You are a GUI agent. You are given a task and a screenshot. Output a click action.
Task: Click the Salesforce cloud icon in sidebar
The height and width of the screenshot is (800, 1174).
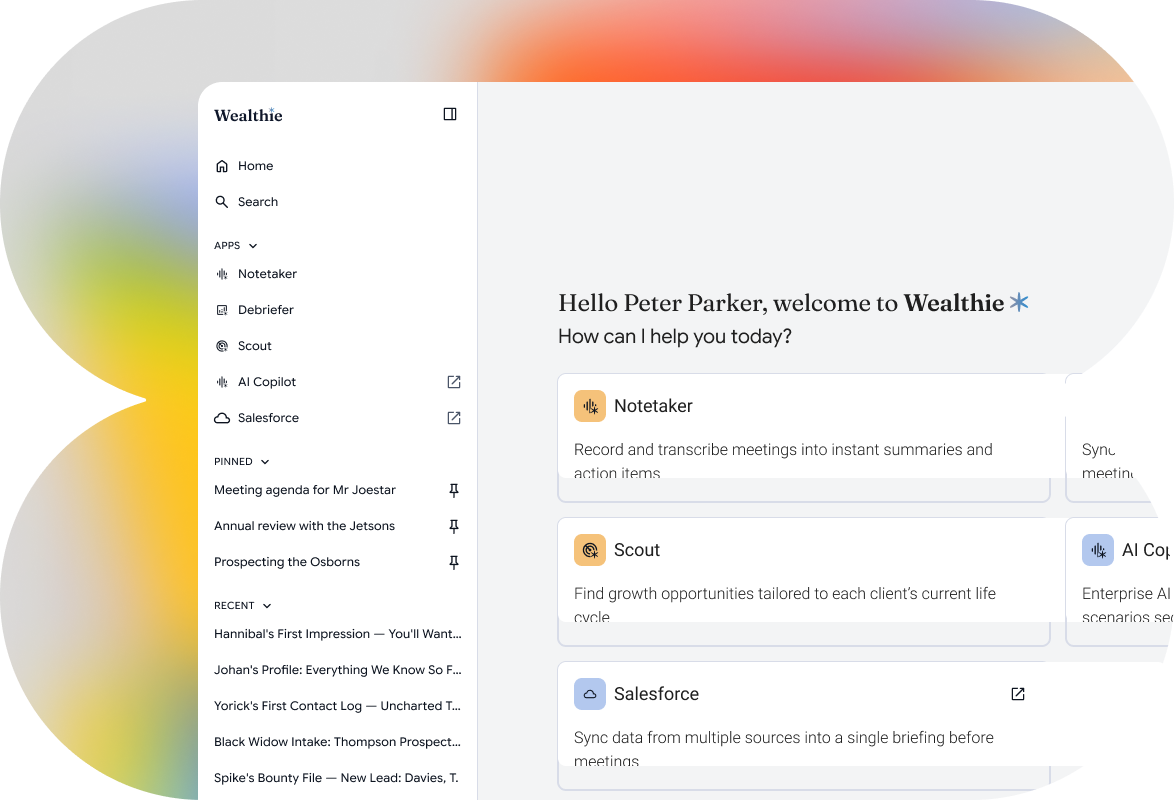222,418
